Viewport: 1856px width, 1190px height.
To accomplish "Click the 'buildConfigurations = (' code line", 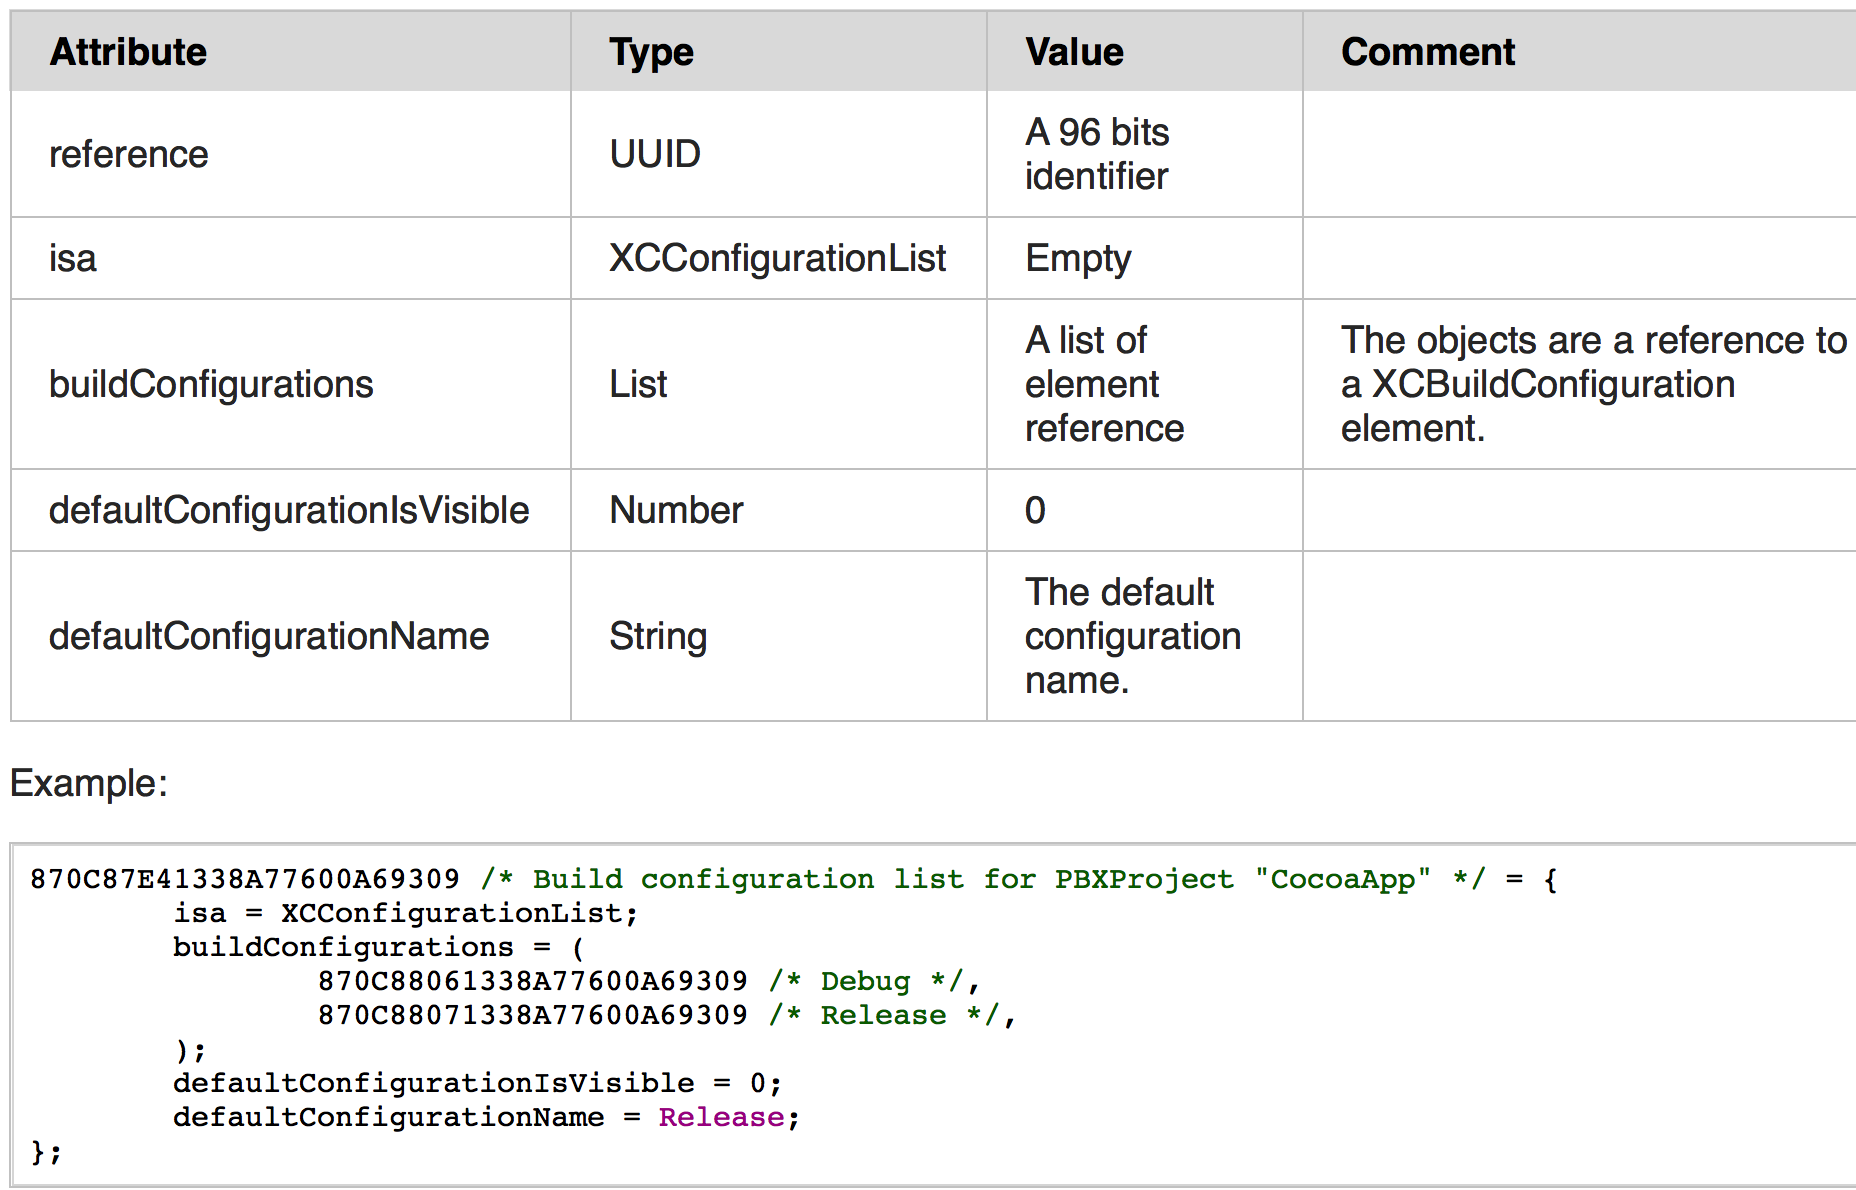I will pyautogui.click(x=379, y=947).
